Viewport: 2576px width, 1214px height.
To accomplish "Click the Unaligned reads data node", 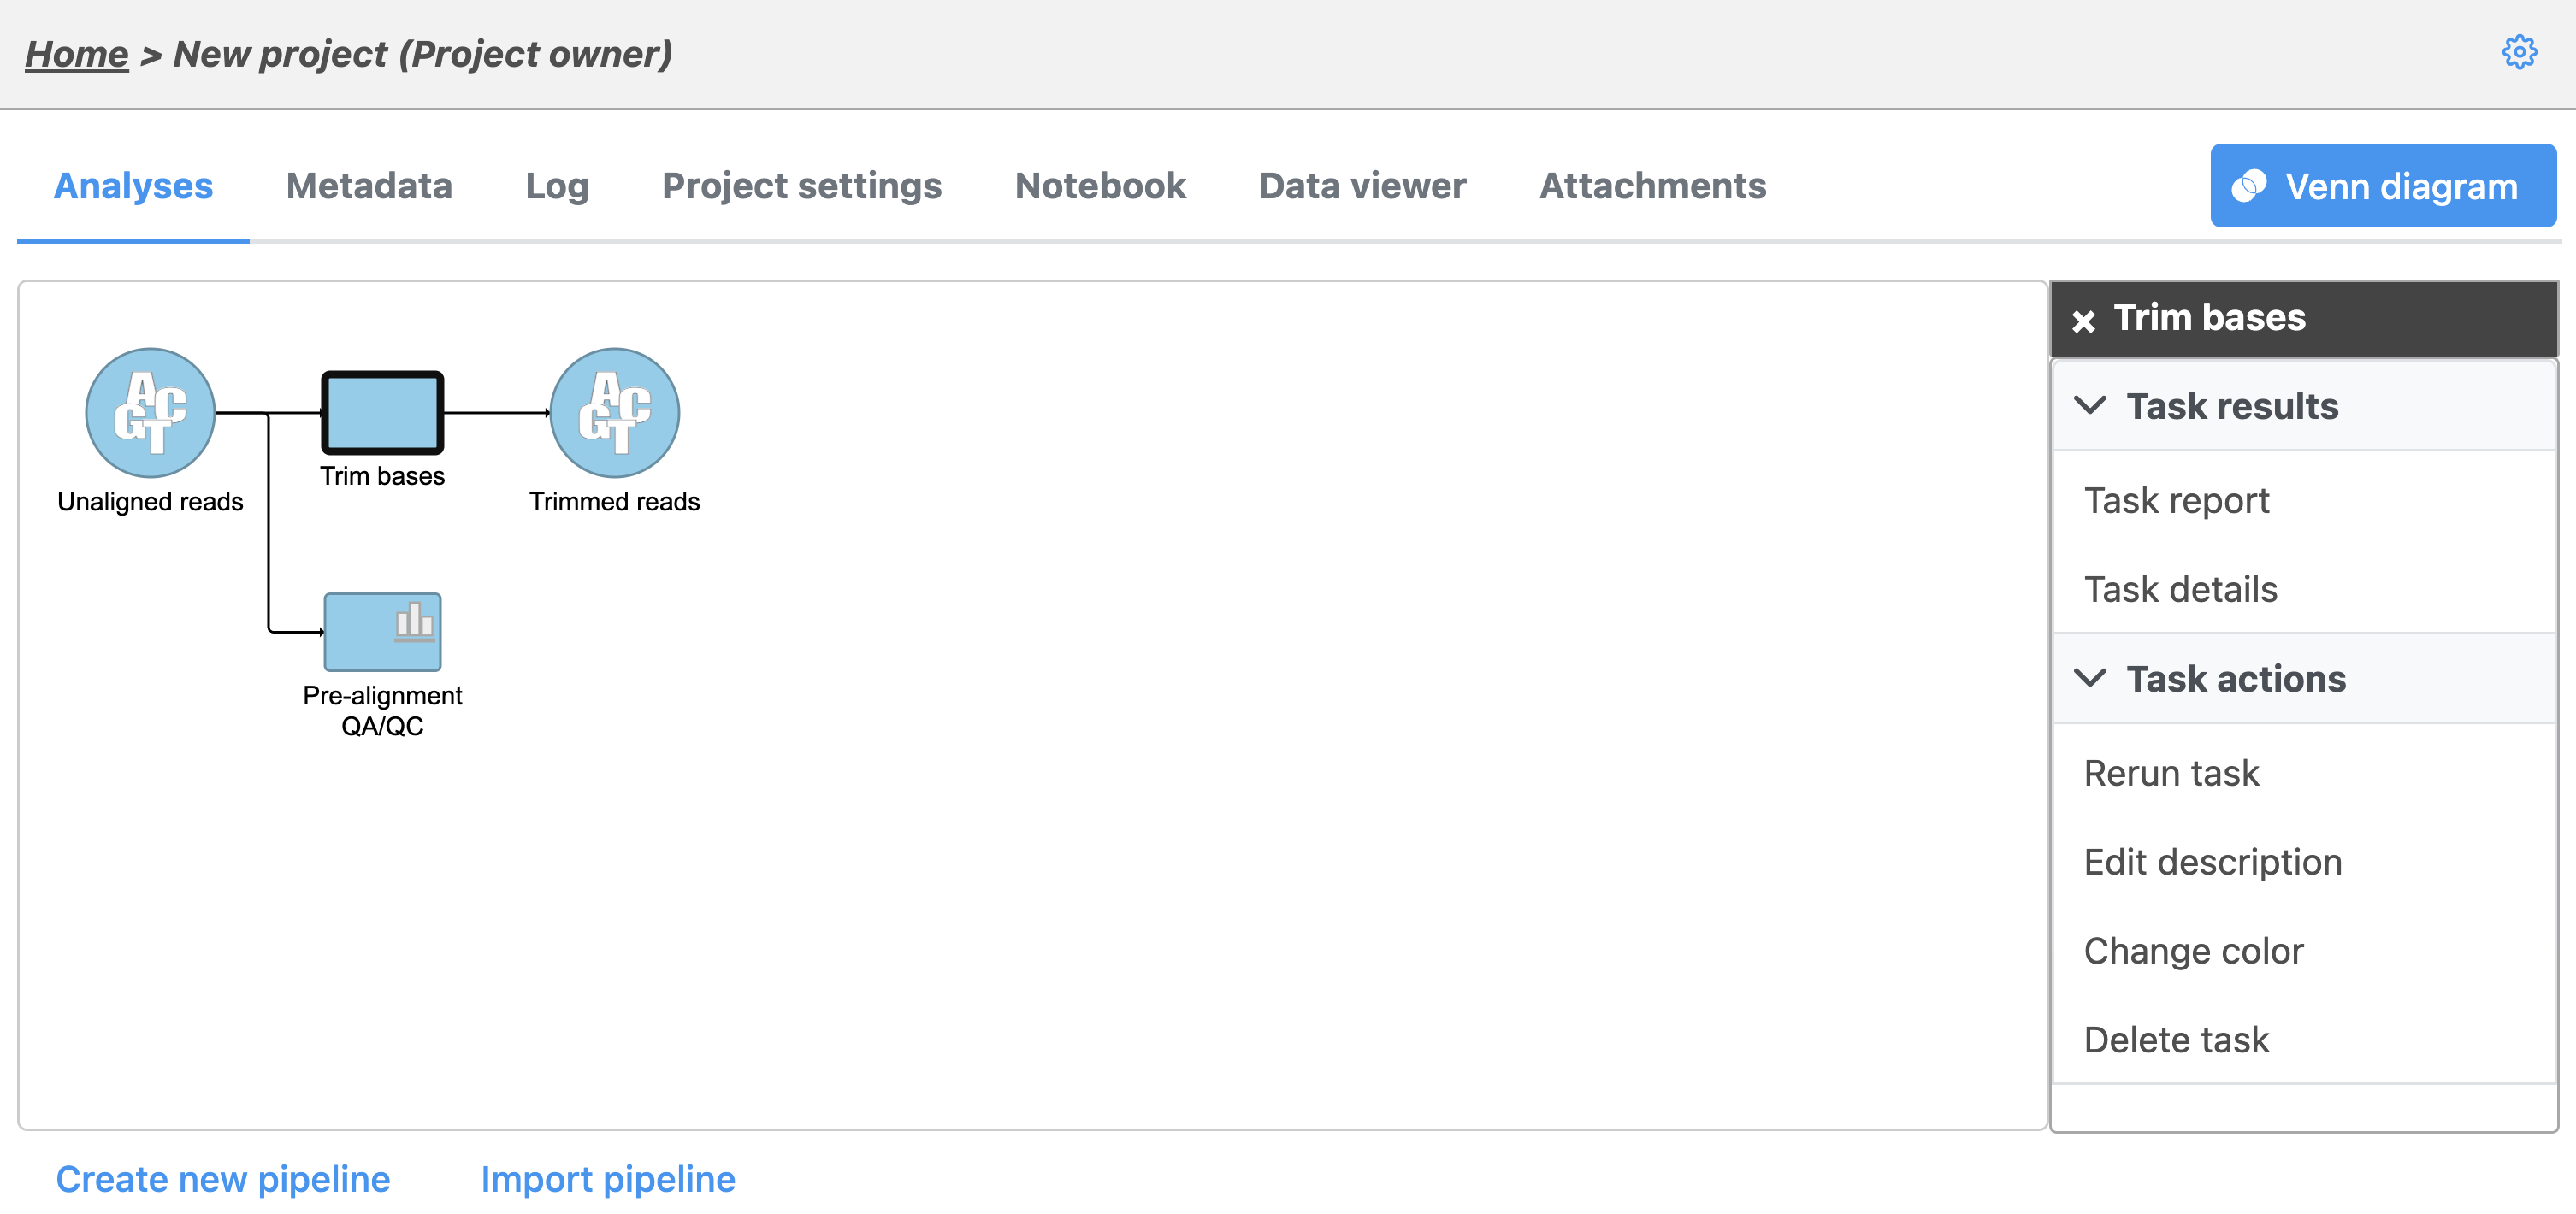I will coord(150,412).
